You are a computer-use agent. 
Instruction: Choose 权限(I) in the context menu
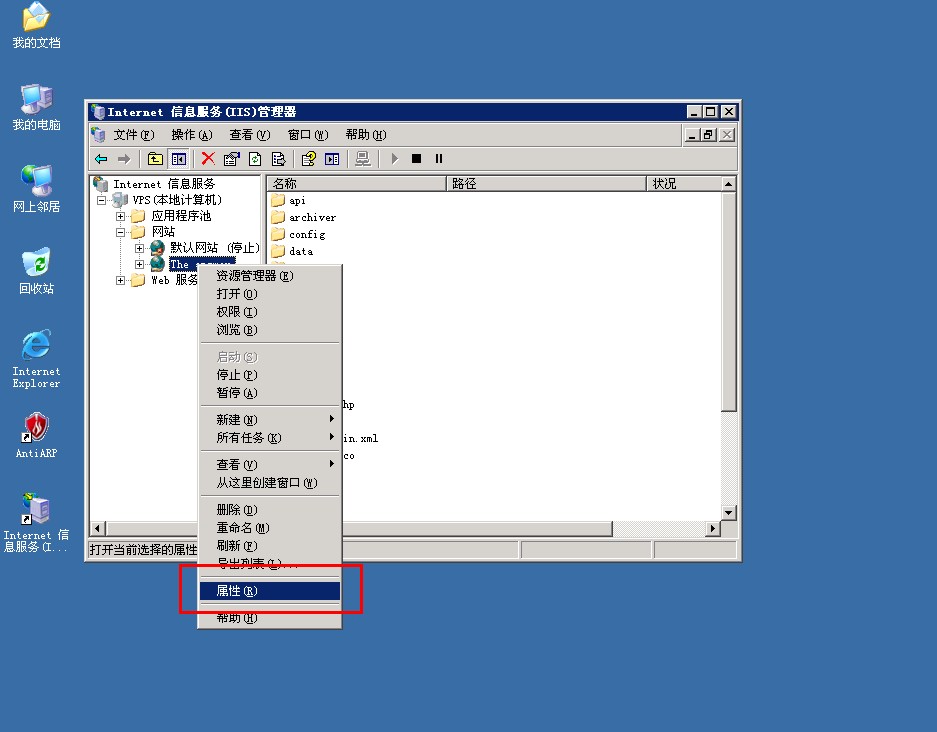tap(270, 312)
